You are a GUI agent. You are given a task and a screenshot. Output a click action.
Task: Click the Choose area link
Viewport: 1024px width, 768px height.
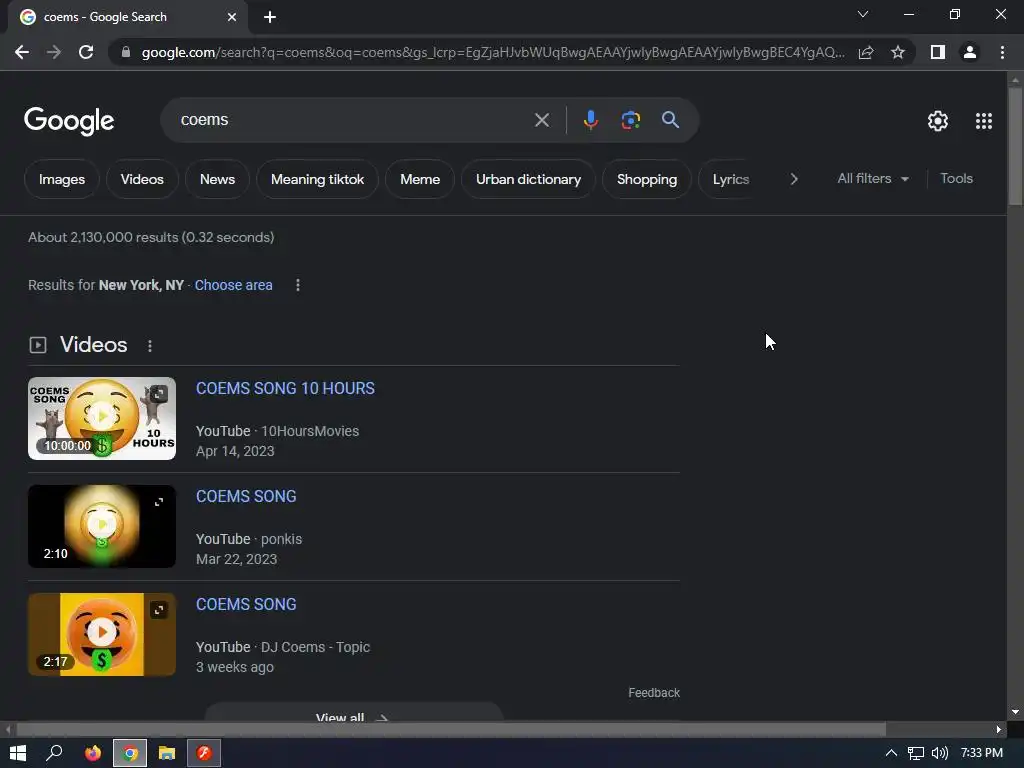tap(233, 285)
